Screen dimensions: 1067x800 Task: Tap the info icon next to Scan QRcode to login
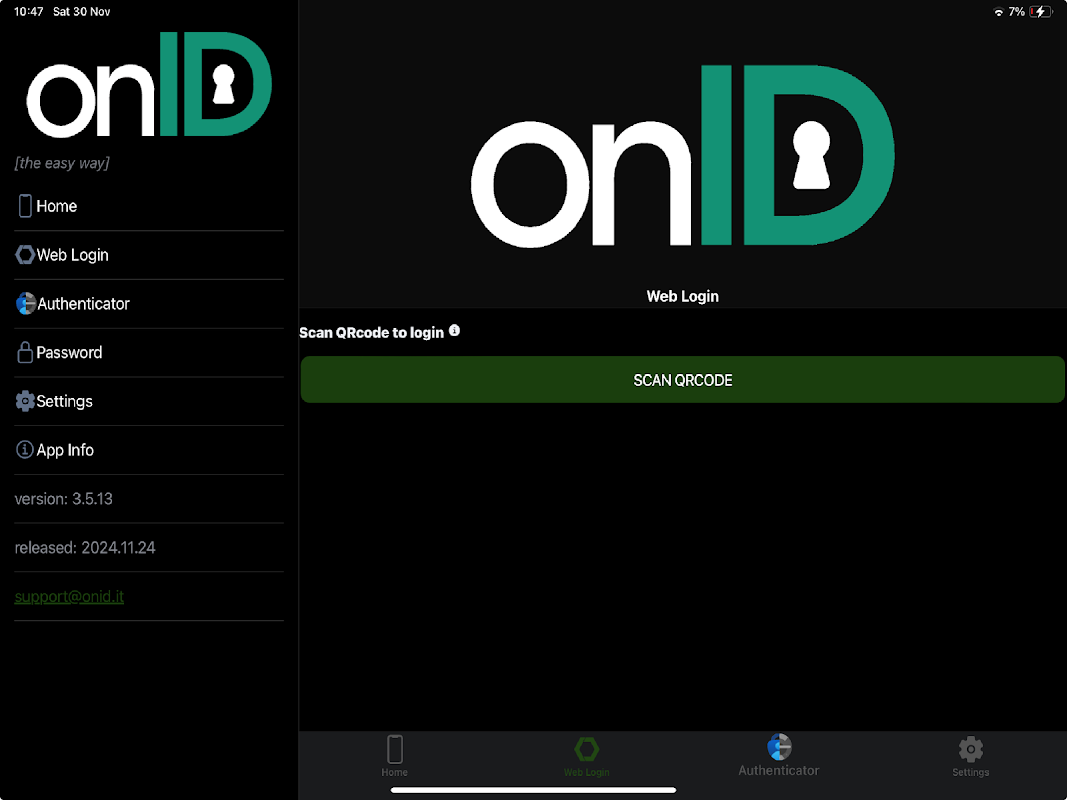tap(455, 331)
